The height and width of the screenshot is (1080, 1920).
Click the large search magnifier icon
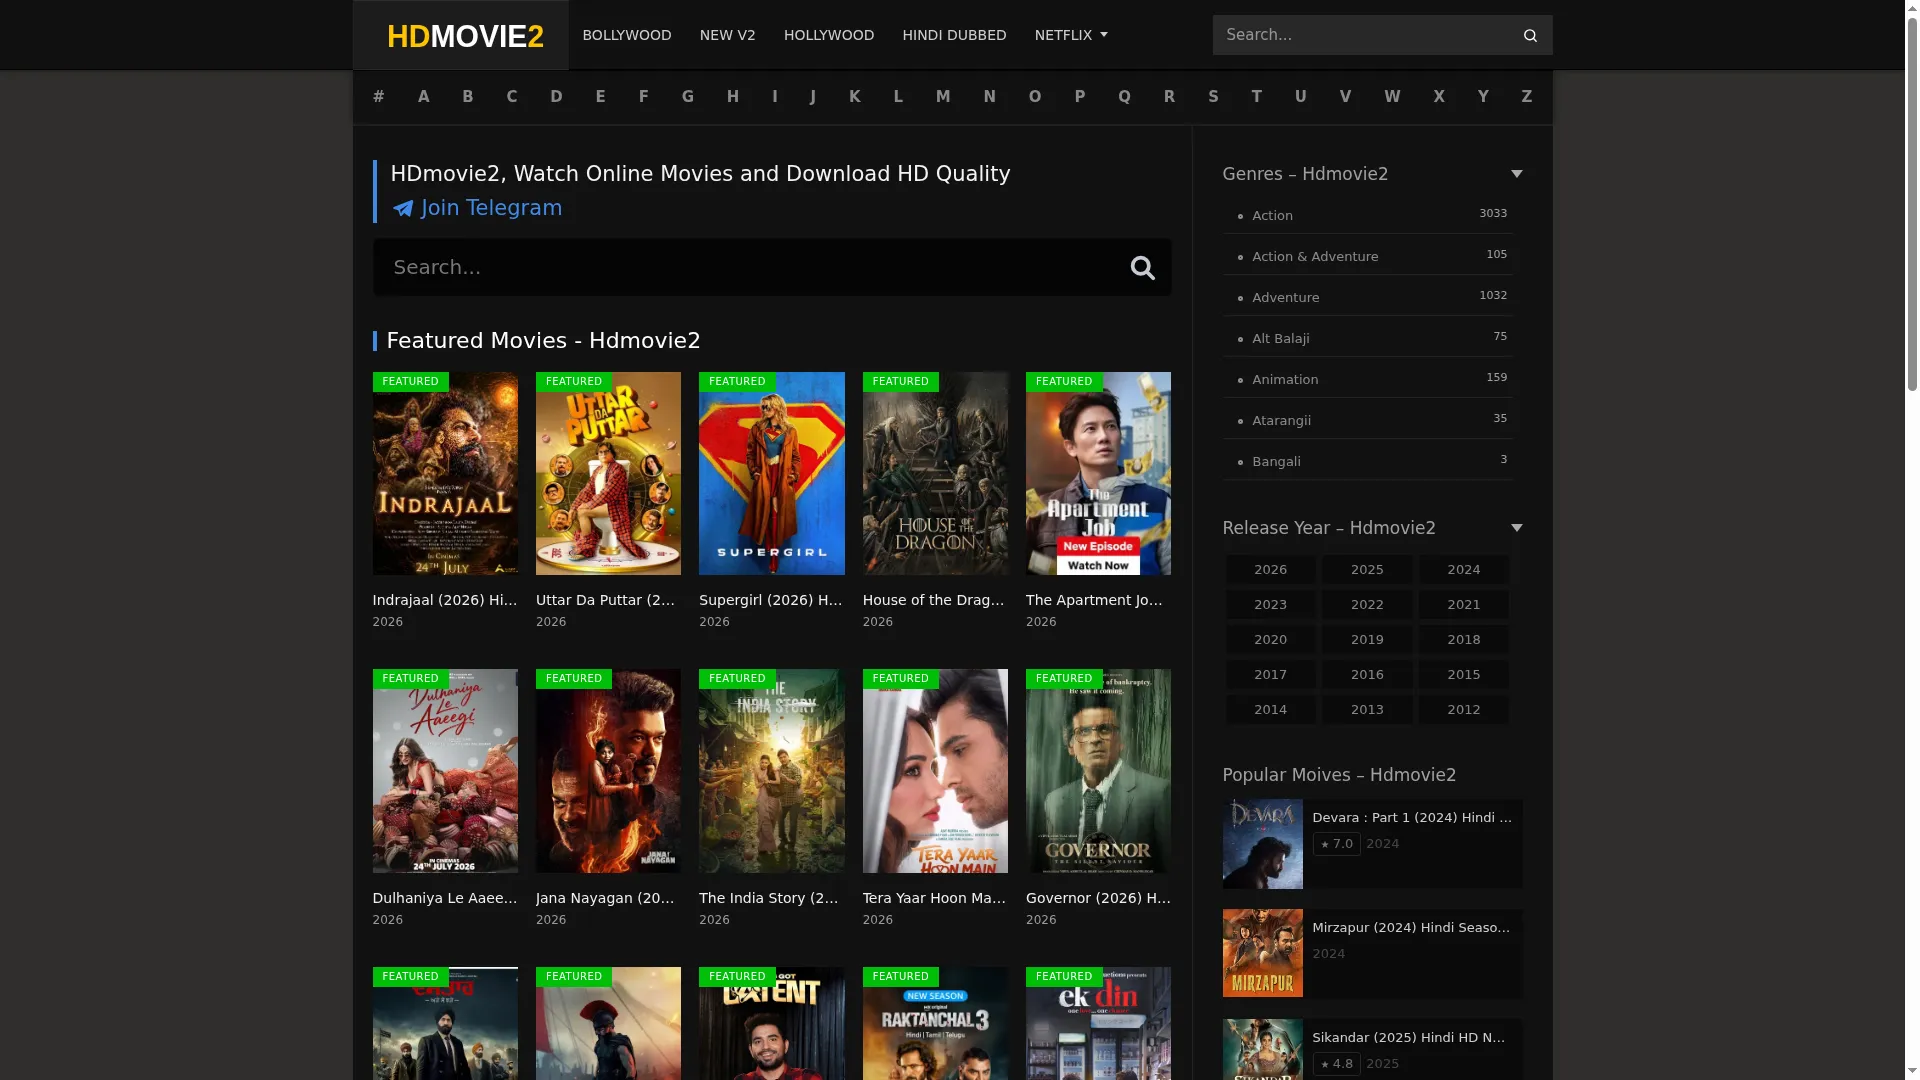coord(1142,268)
